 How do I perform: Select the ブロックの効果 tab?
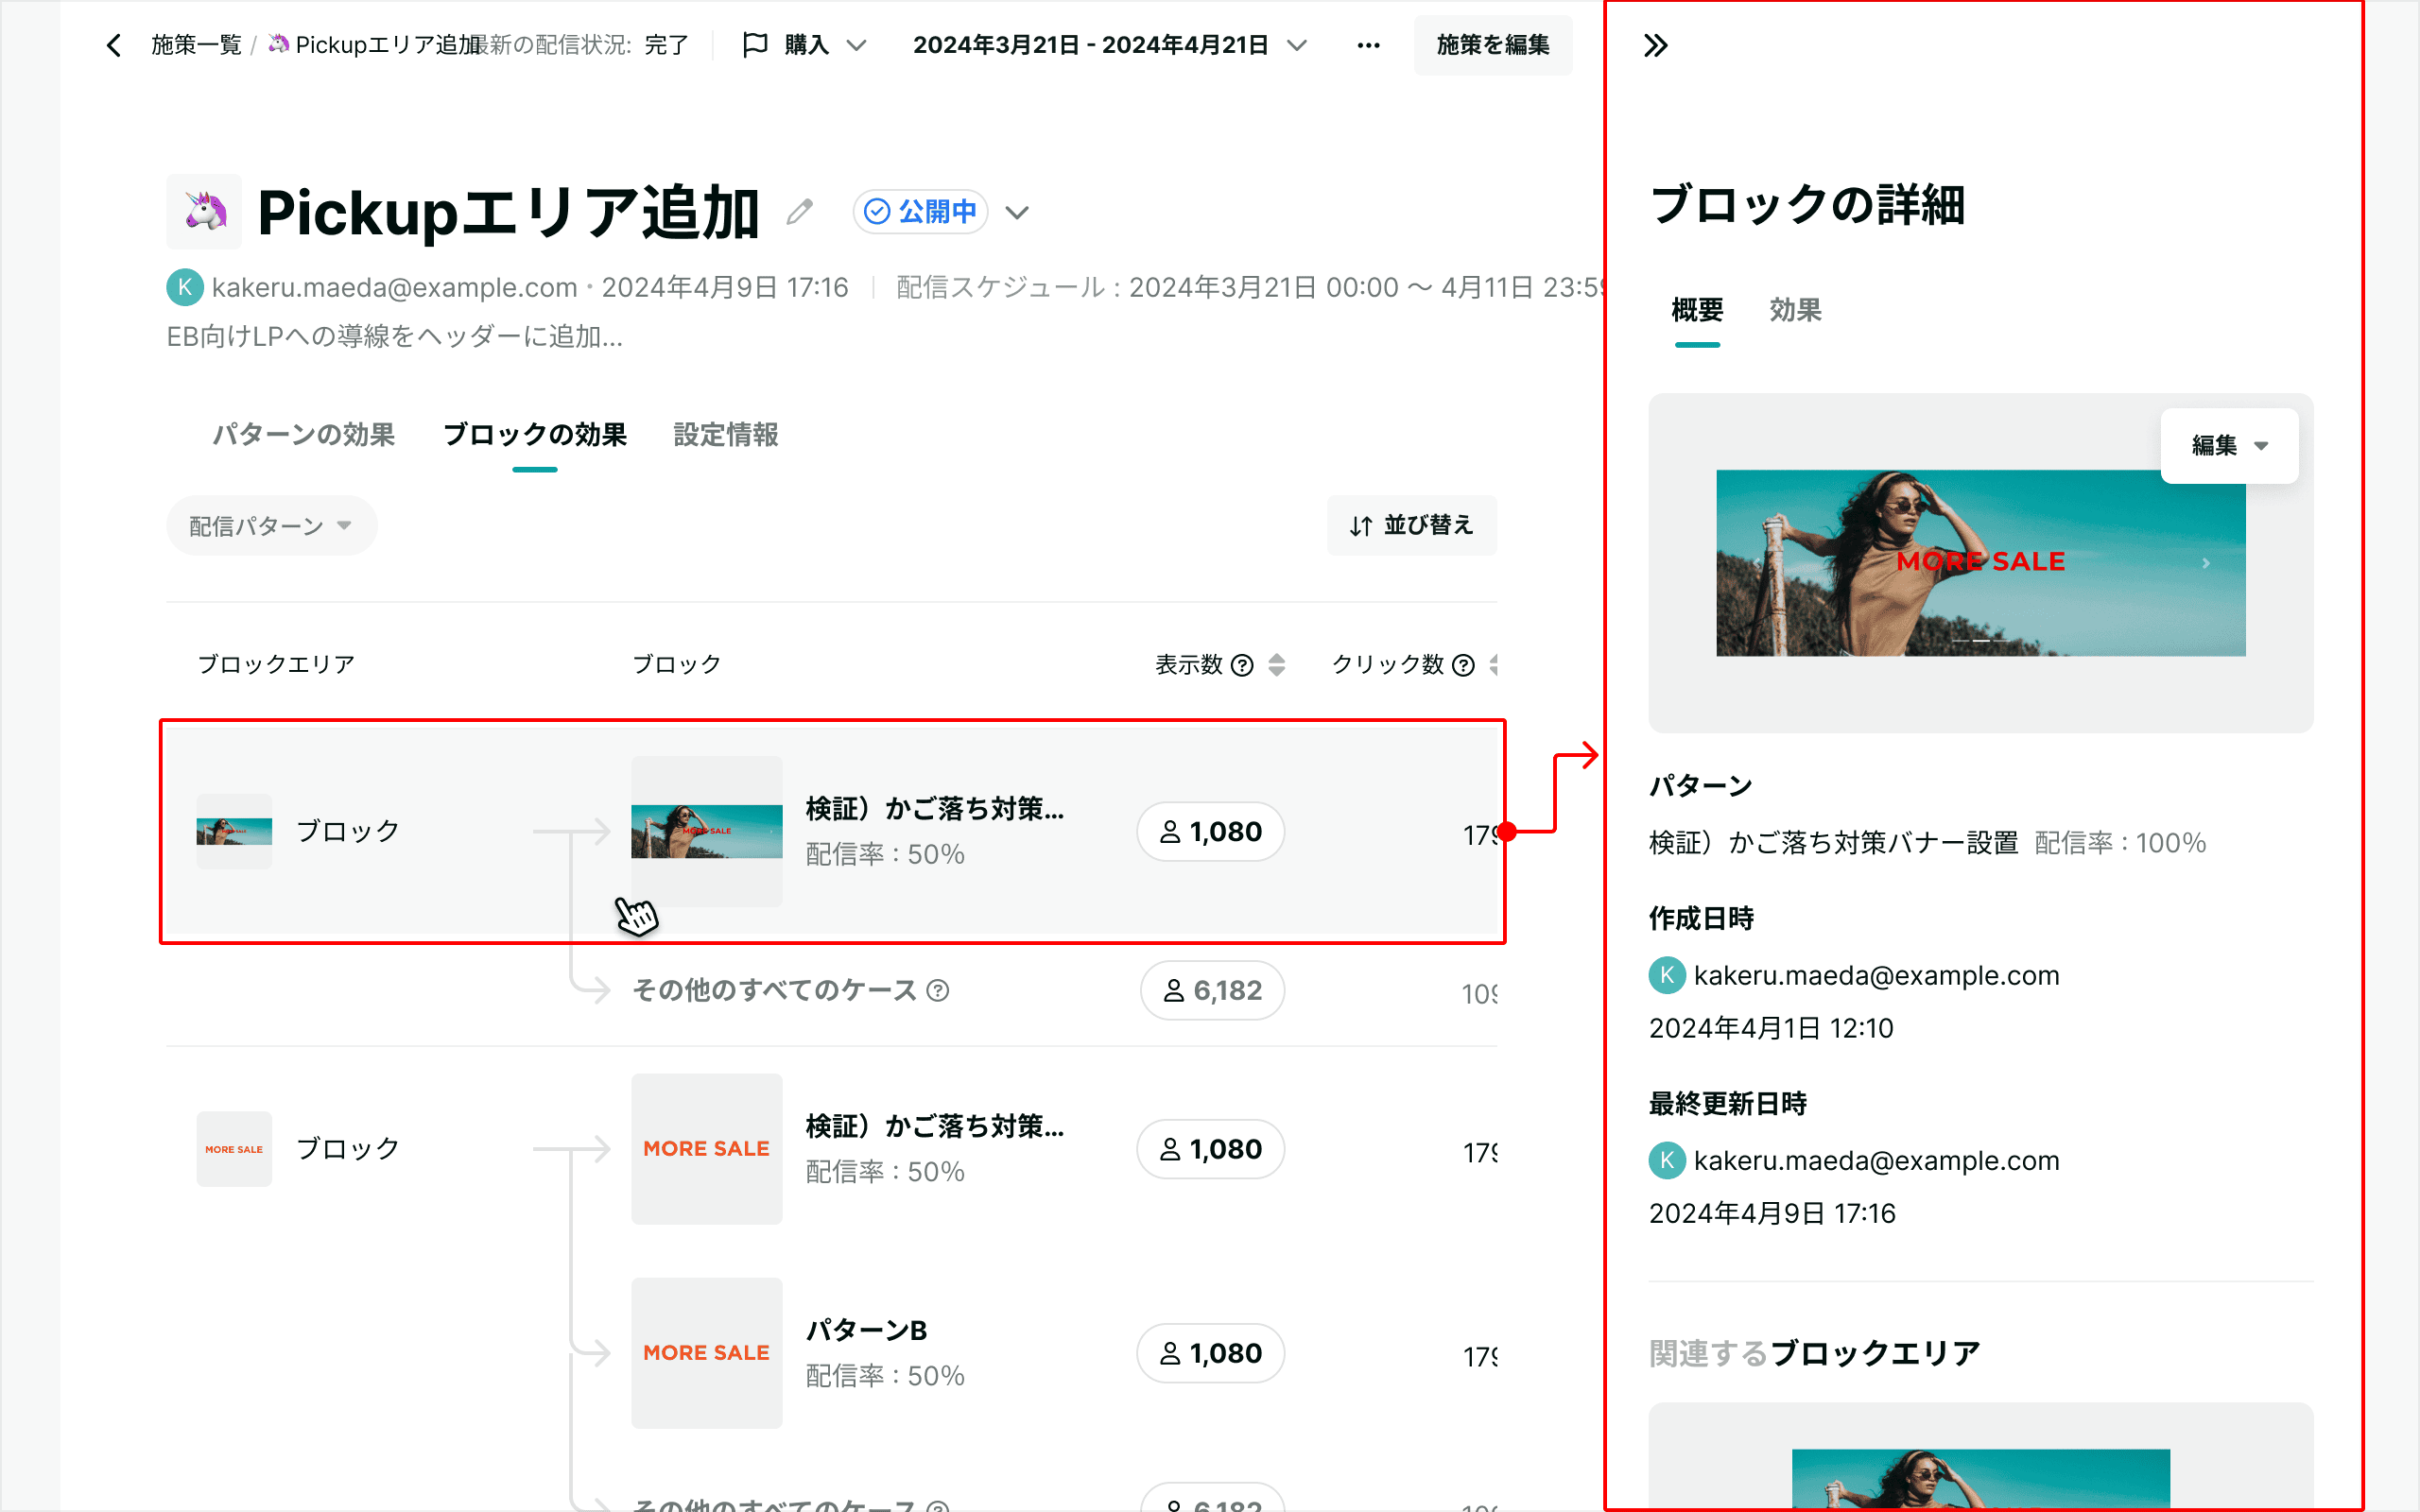coord(535,435)
